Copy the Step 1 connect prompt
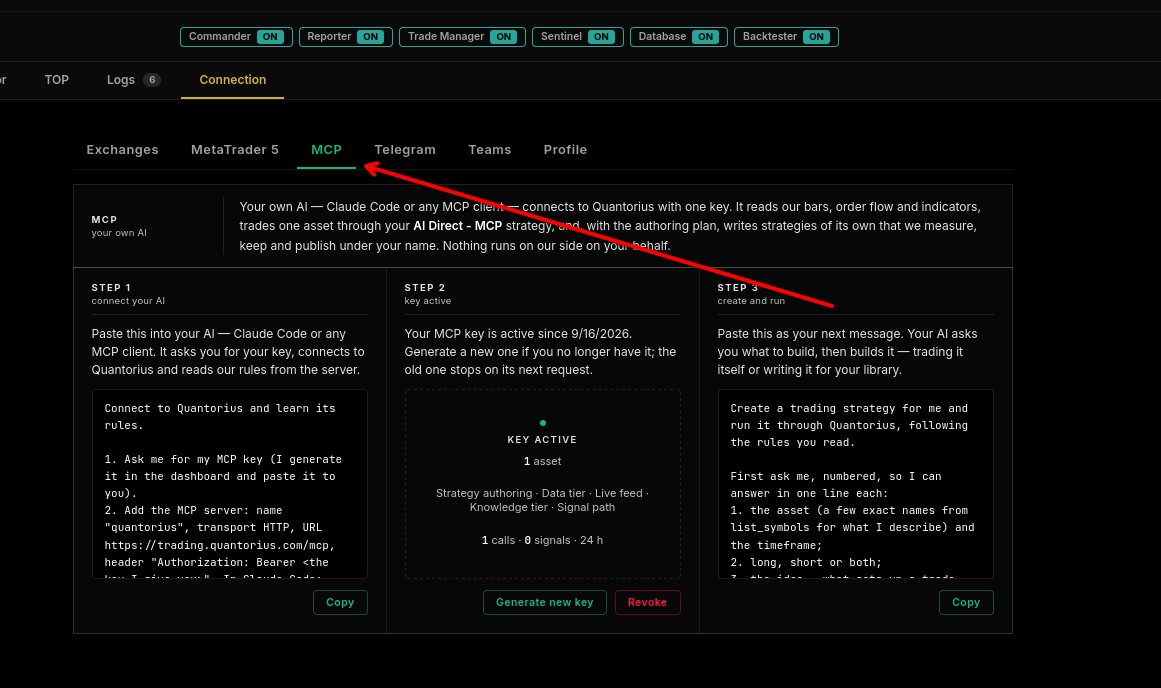1161x688 pixels. pos(340,602)
